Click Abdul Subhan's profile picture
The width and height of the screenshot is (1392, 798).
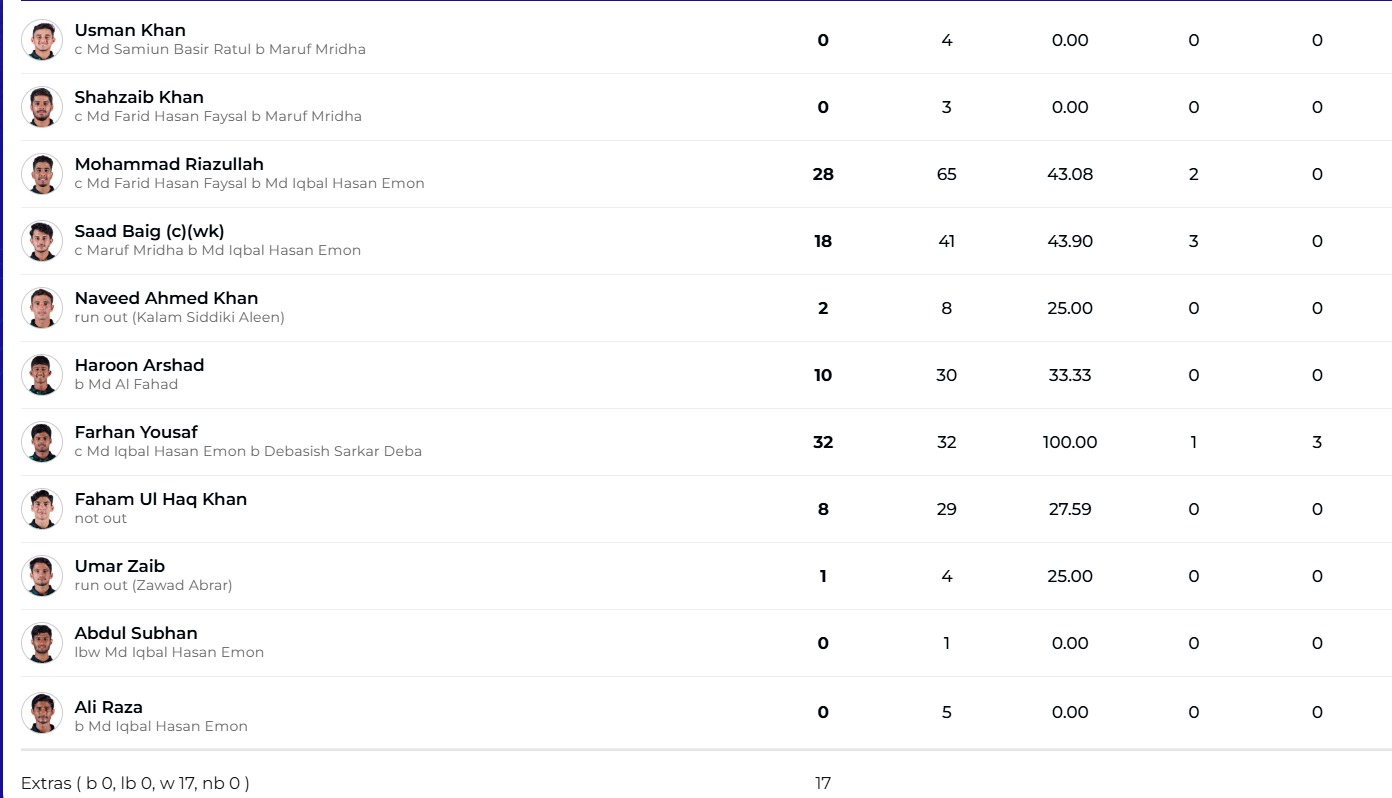42,643
